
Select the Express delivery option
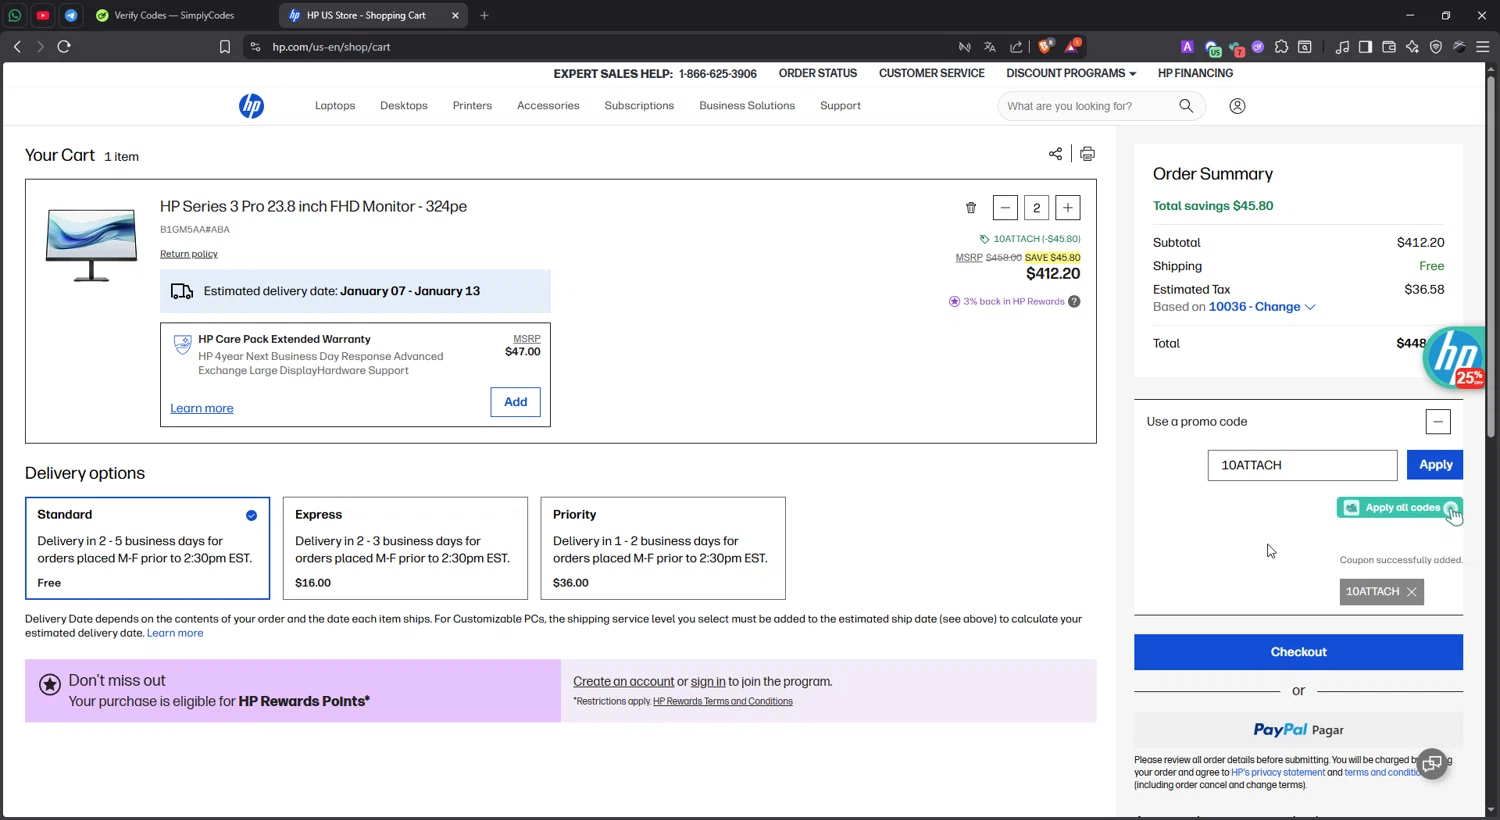[x=405, y=548]
